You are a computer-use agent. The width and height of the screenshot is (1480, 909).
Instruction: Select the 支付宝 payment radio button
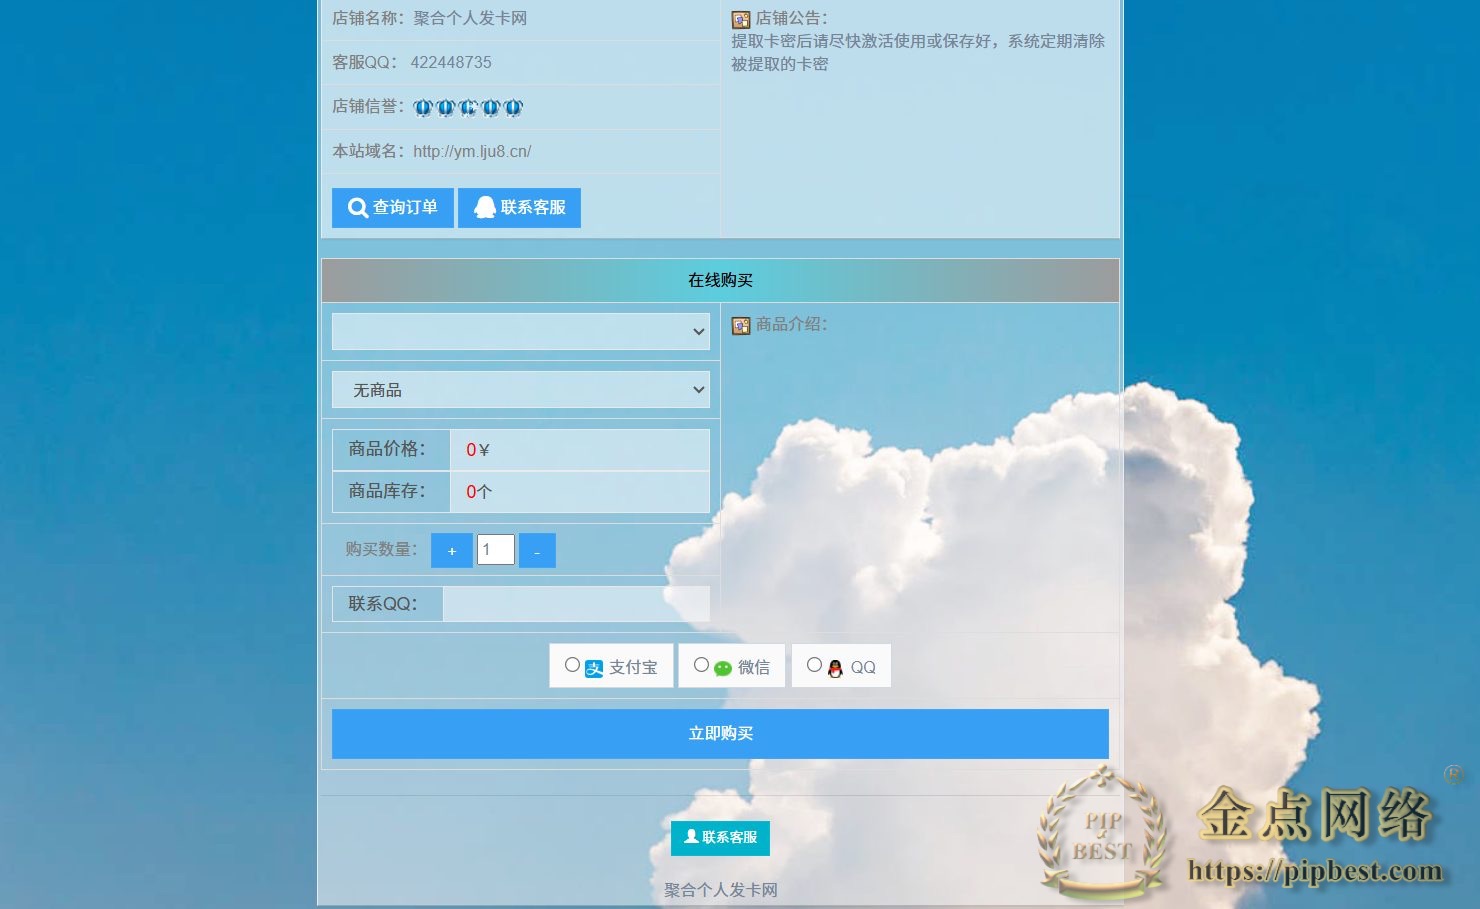pos(572,664)
